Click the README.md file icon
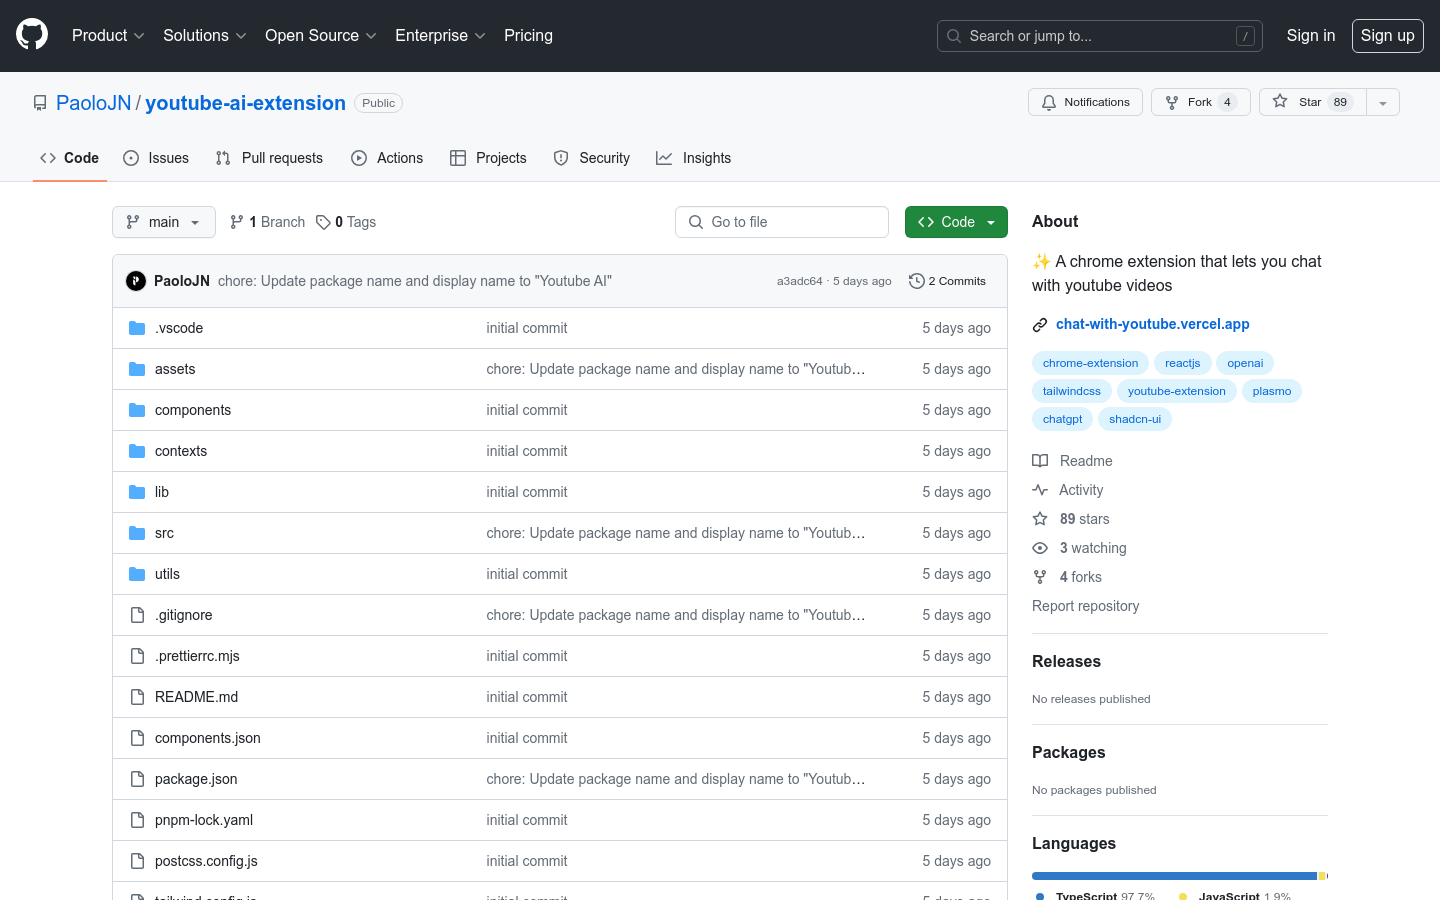 tap(137, 697)
